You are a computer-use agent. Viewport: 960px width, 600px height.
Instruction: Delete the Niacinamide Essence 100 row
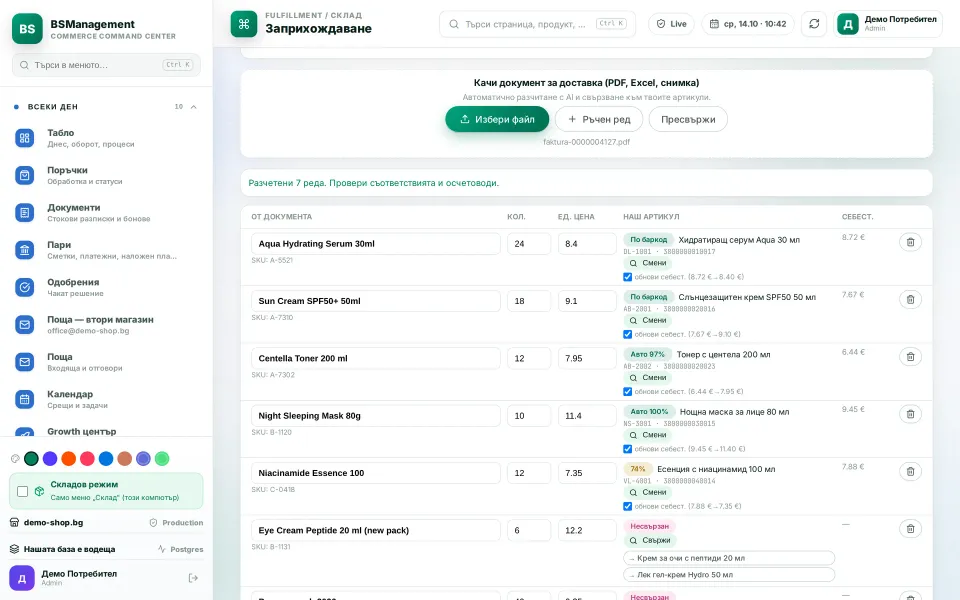point(910,471)
